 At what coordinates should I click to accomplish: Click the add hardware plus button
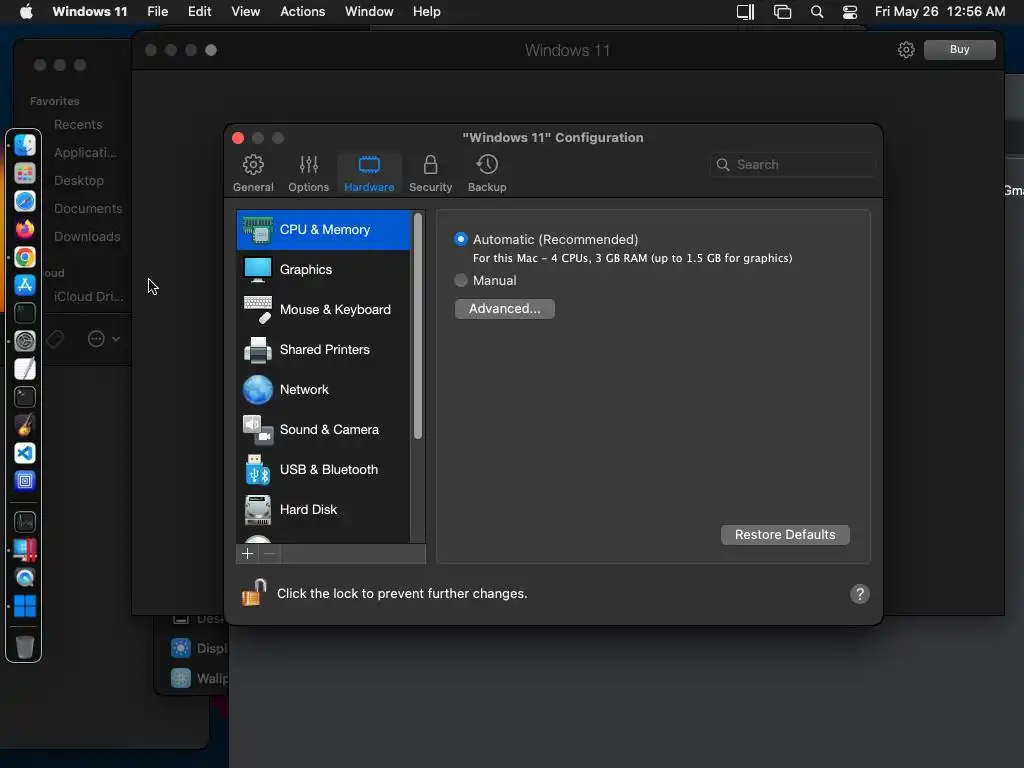click(248, 554)
